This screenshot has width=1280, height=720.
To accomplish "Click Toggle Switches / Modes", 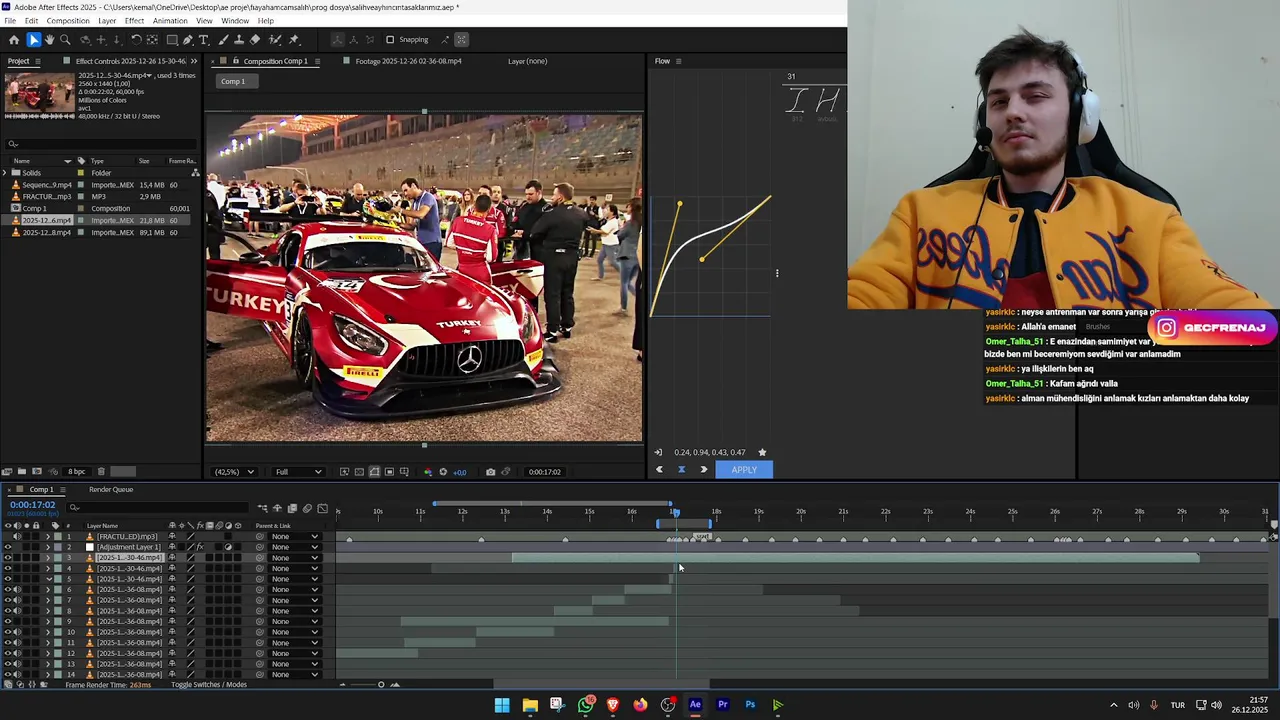I will pyautogui.click(x=209, y=685).
